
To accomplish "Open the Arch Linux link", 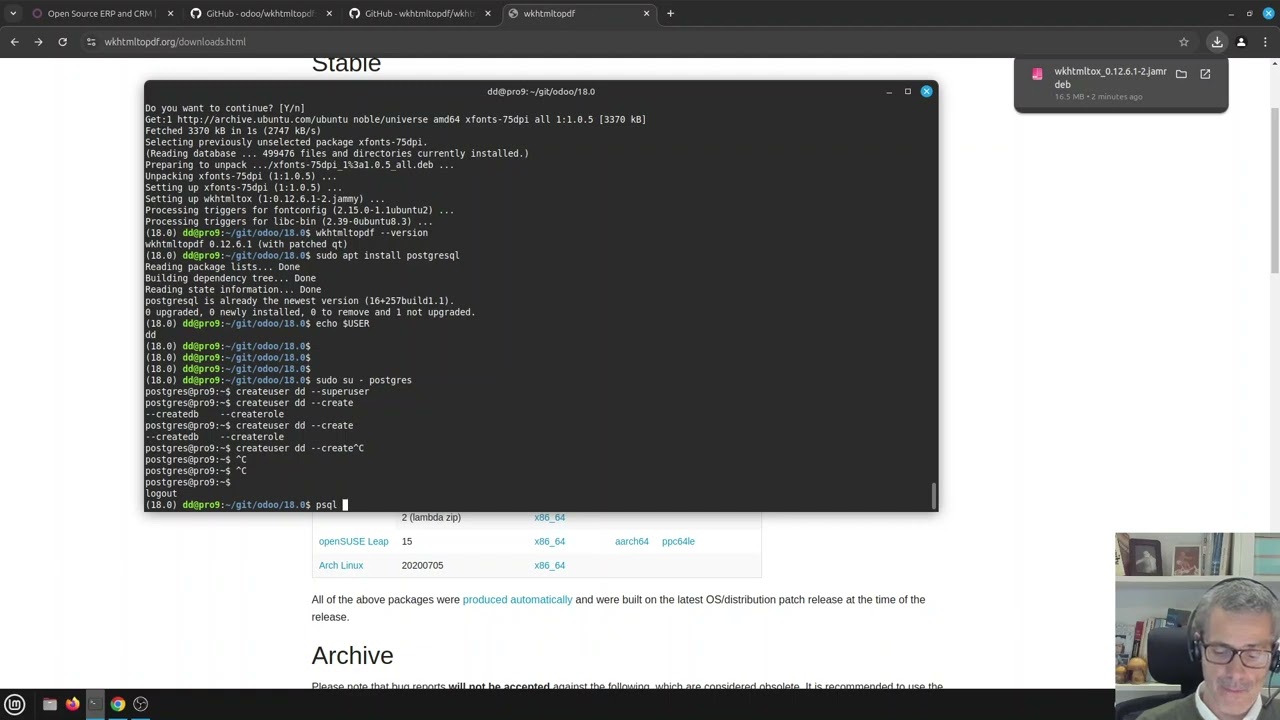I will pos(341,565).
